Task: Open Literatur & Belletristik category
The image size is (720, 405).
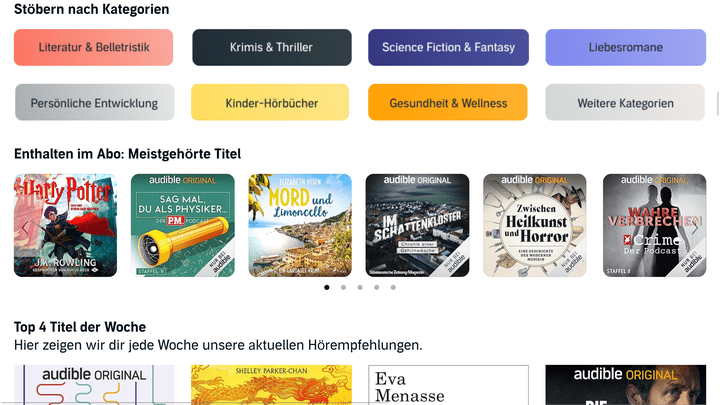Action: tap(94, 47)
